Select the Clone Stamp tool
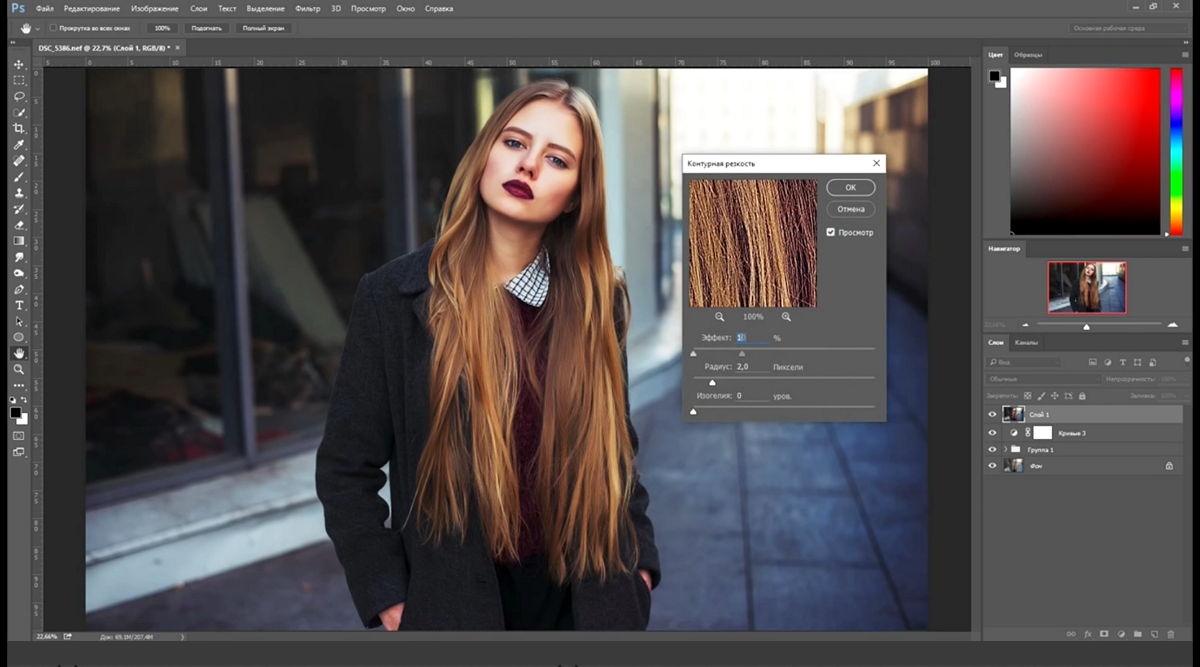Screen dimensions: 1200x667 [x=18, y=192]
